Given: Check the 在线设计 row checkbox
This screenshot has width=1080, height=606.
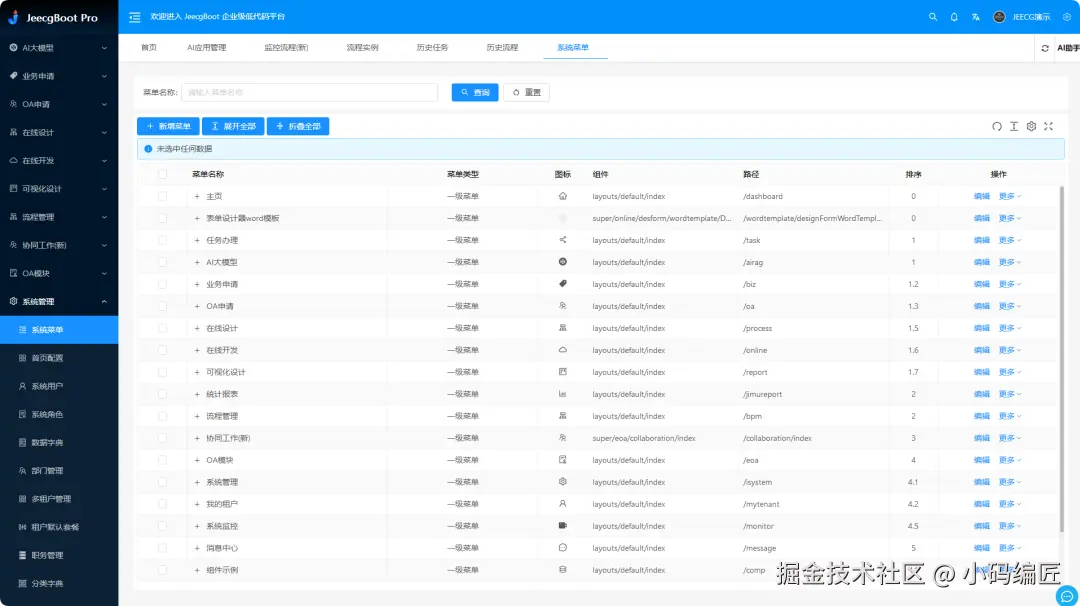Looking at the screenshot, I should (163, 328).
